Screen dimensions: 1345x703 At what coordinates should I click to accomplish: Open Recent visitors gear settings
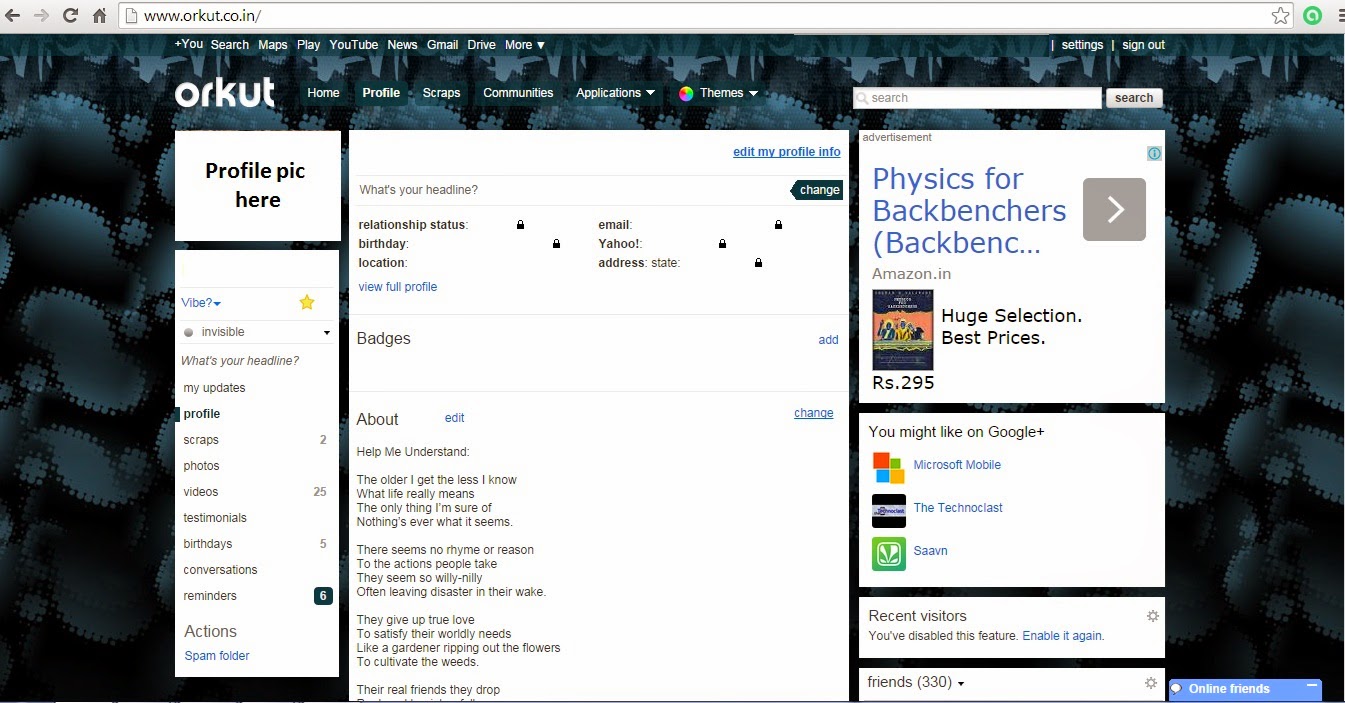(1152, 616)
